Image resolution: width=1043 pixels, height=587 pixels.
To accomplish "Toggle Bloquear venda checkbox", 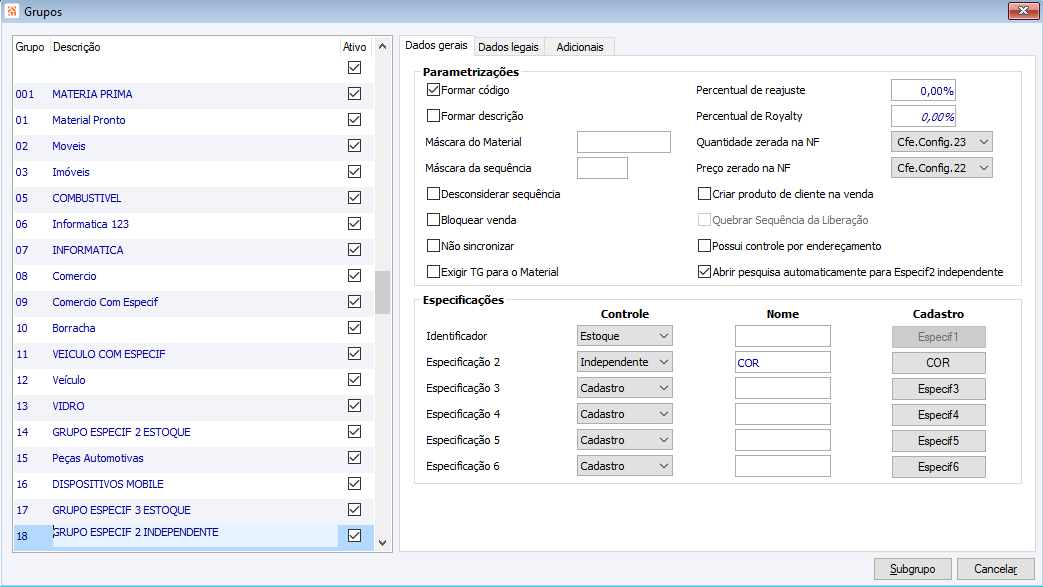I will click(x=434, y=220).
